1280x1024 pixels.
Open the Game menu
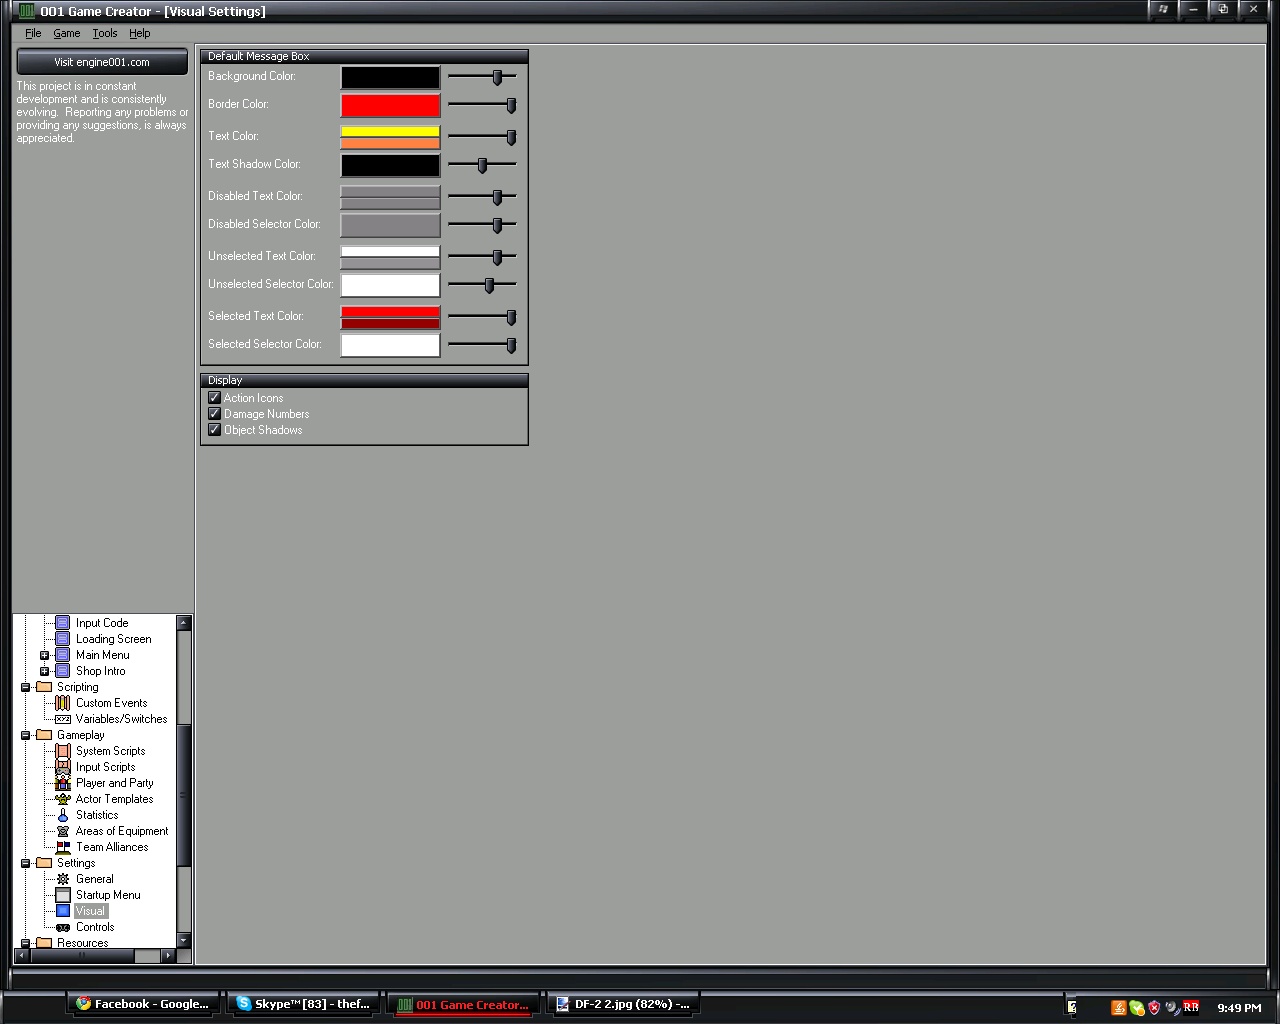pyautogui.click(x=67, y=33)
